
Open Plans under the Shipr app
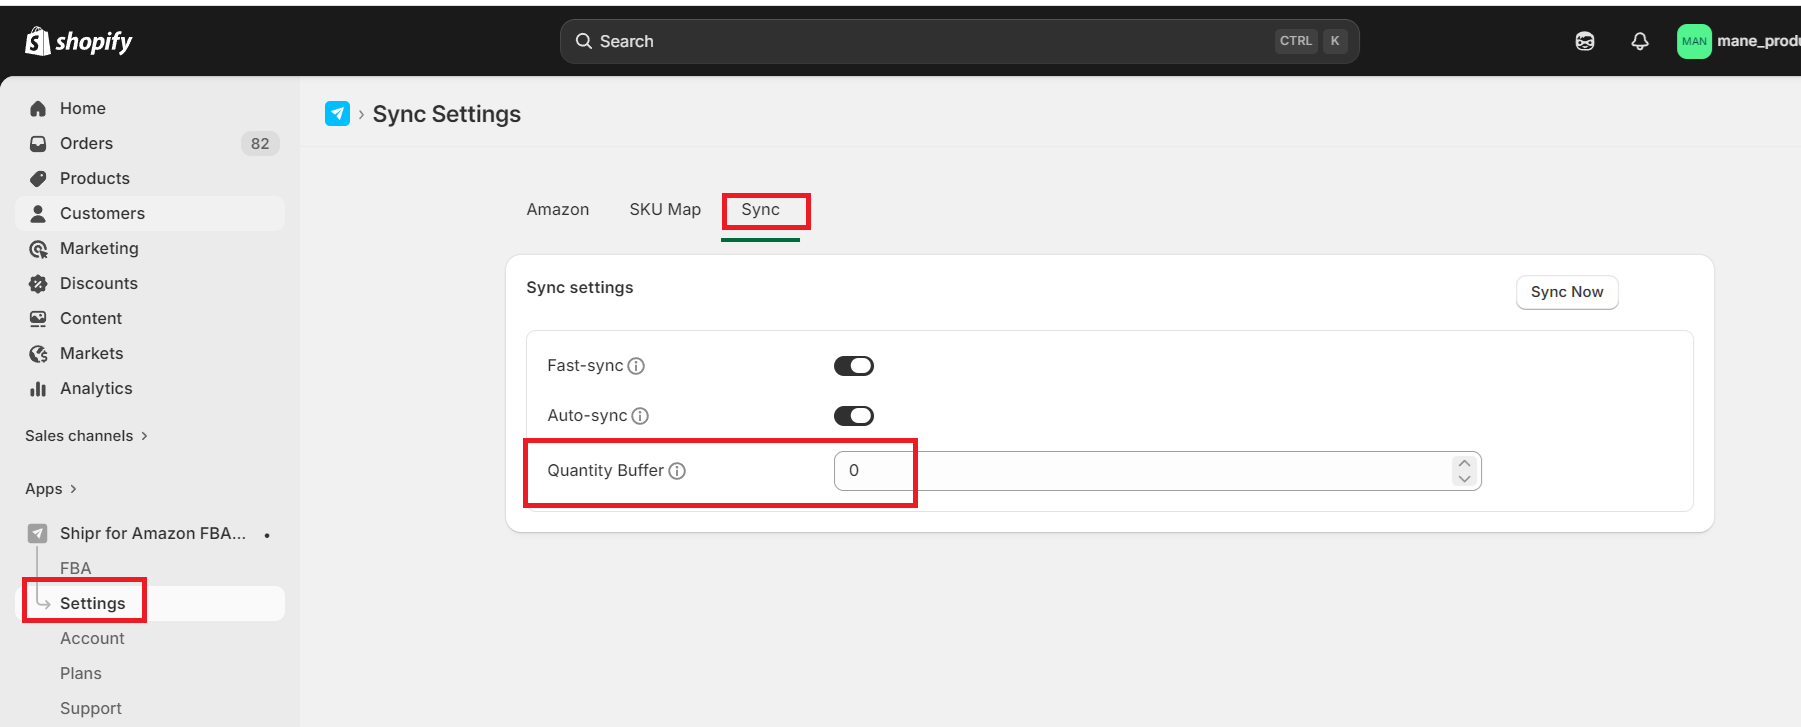coord(81,673)
